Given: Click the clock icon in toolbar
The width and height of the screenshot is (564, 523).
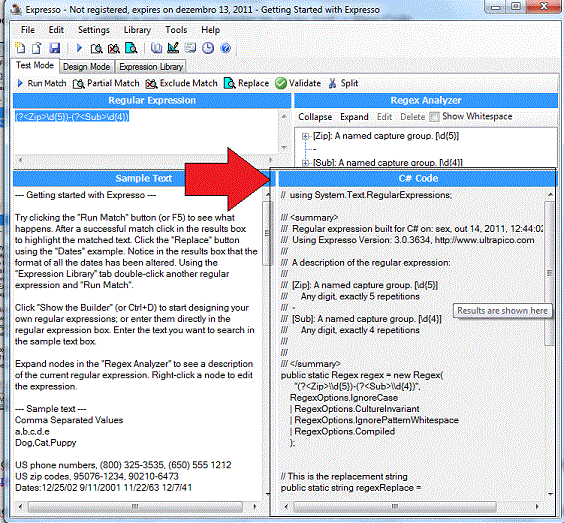Looking at the screenshot, I should coord(208,48).
